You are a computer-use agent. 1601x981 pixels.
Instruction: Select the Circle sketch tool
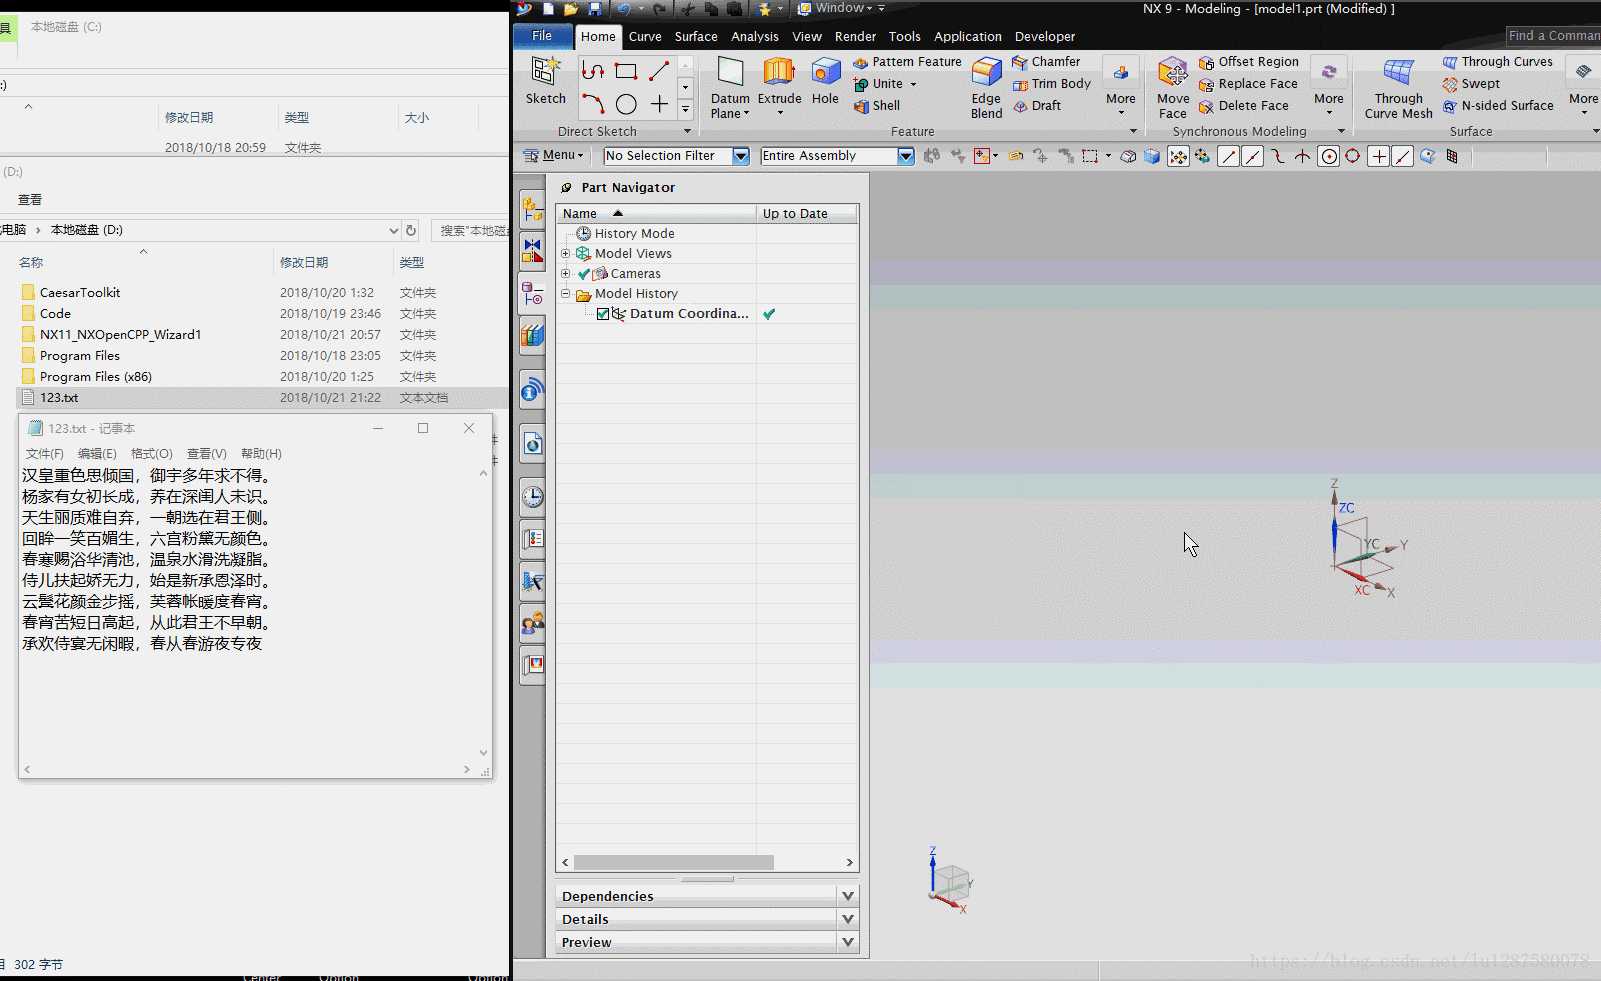(x=626, y=104)
